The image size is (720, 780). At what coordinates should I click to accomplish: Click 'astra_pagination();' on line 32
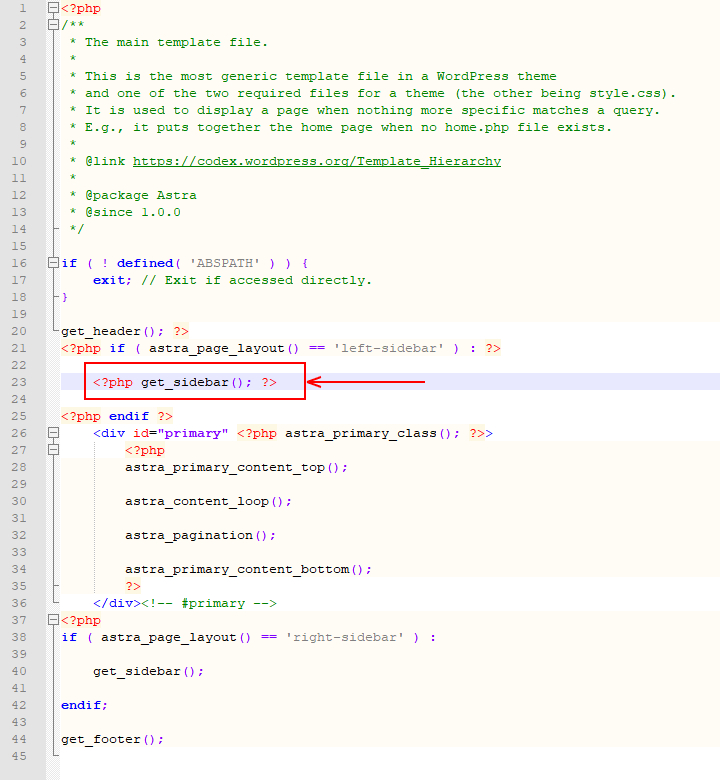pos(201,536)
